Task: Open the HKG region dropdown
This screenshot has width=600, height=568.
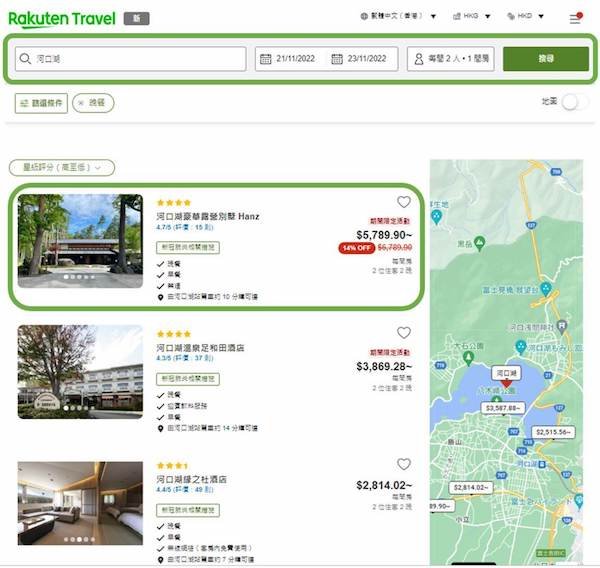Action: [x=473, y=17]
